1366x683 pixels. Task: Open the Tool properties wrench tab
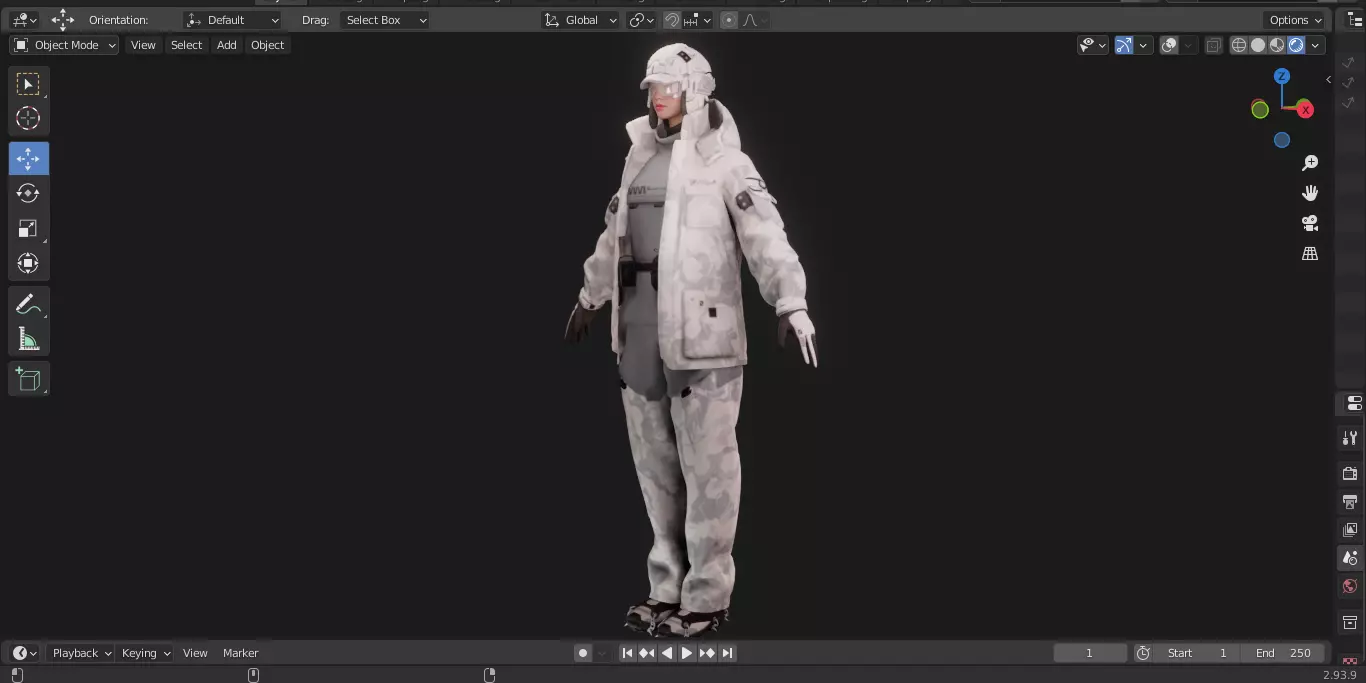point(1350,438)
